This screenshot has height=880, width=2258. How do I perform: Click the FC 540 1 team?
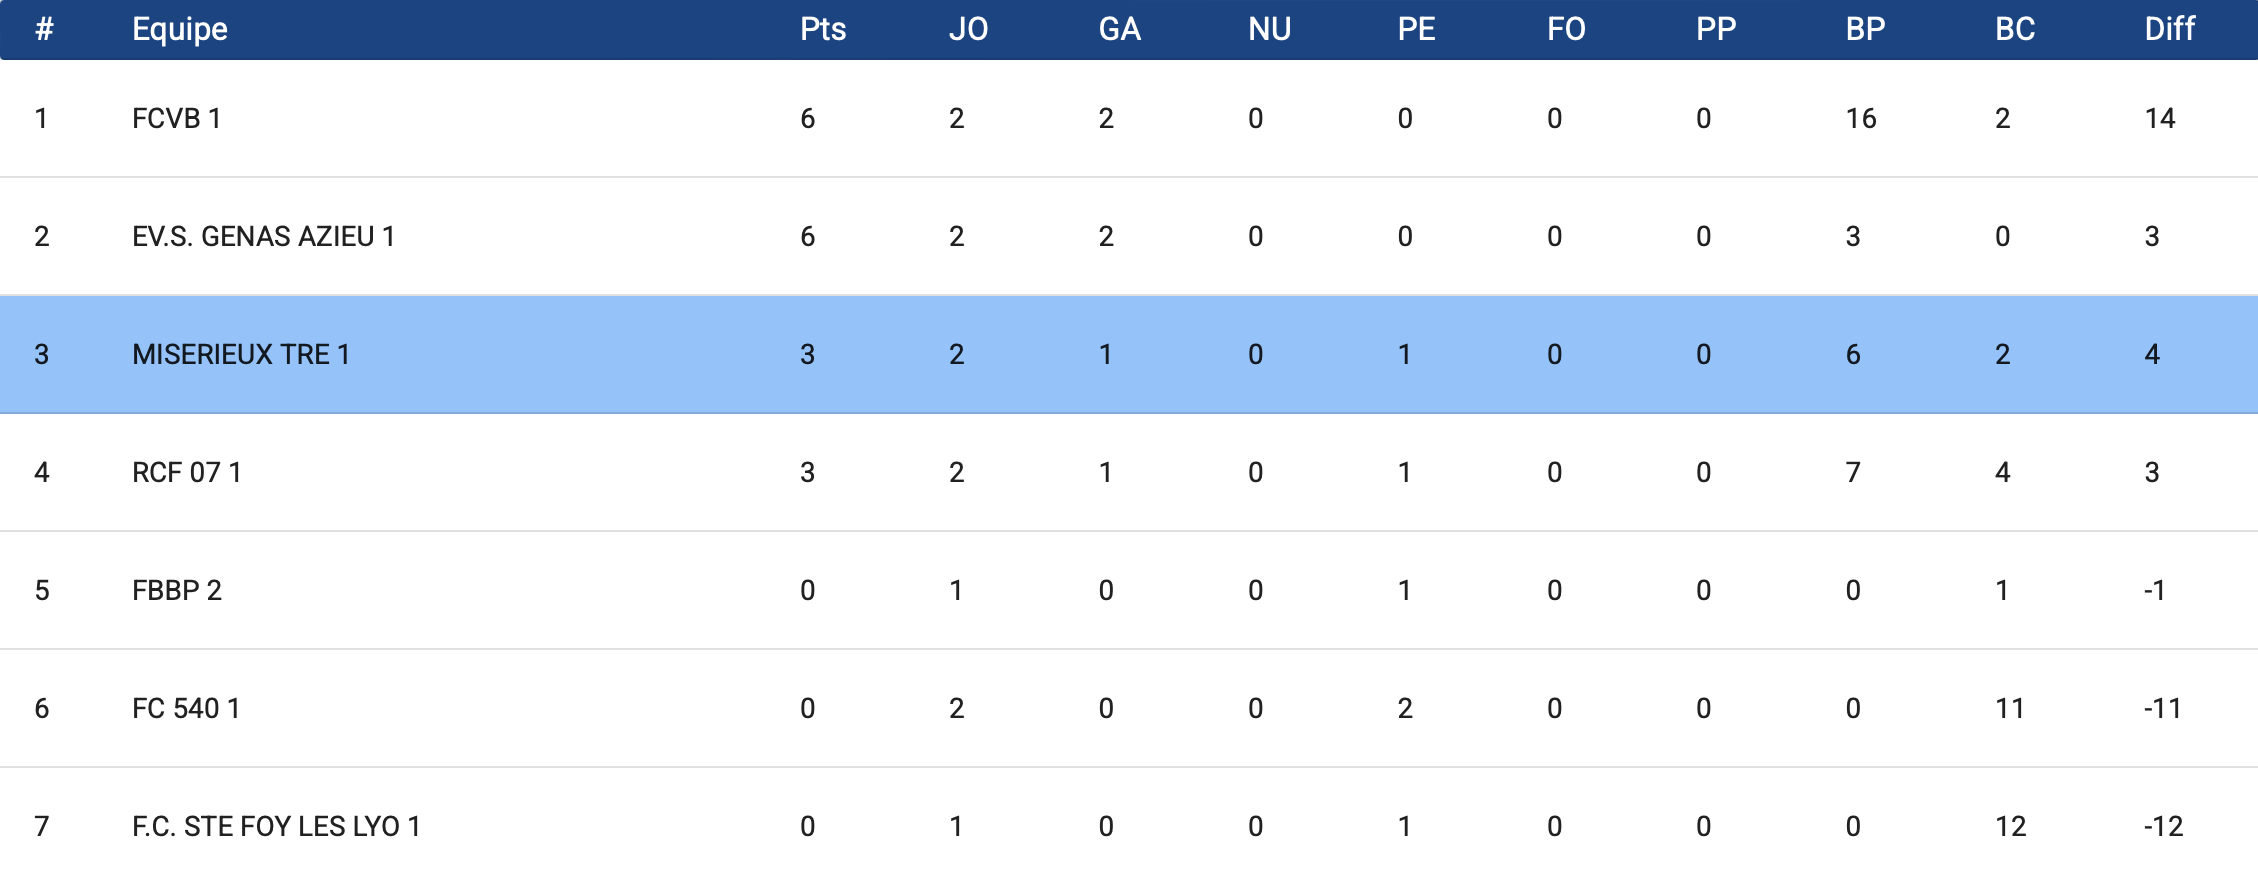point(186,709)
